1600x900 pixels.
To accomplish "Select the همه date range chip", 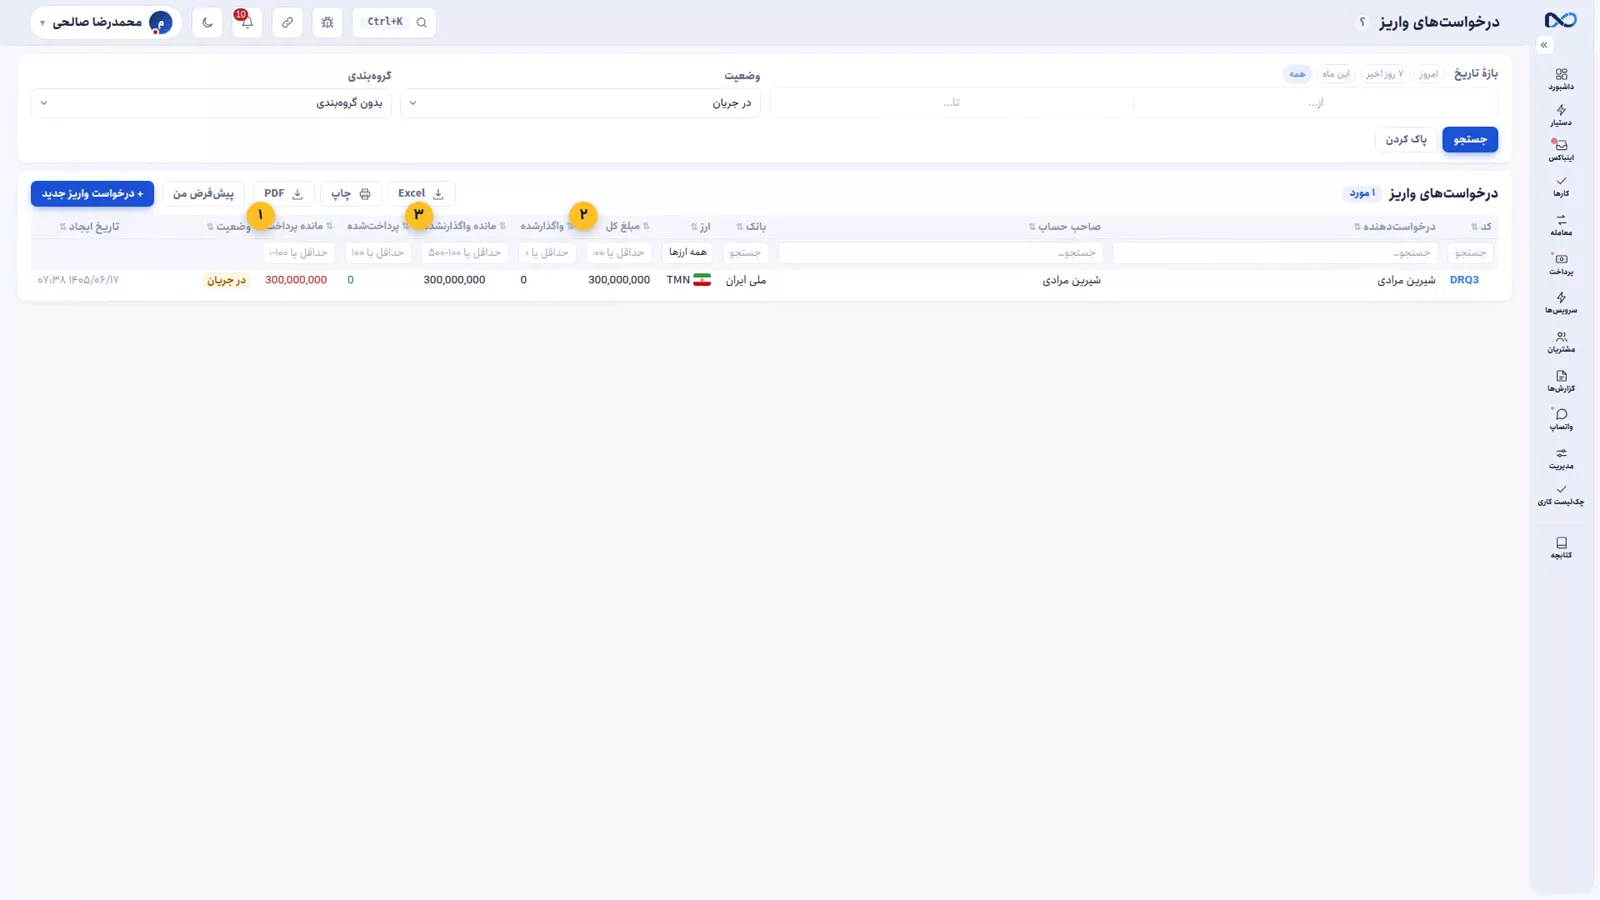I will [x=1297, y=74].
